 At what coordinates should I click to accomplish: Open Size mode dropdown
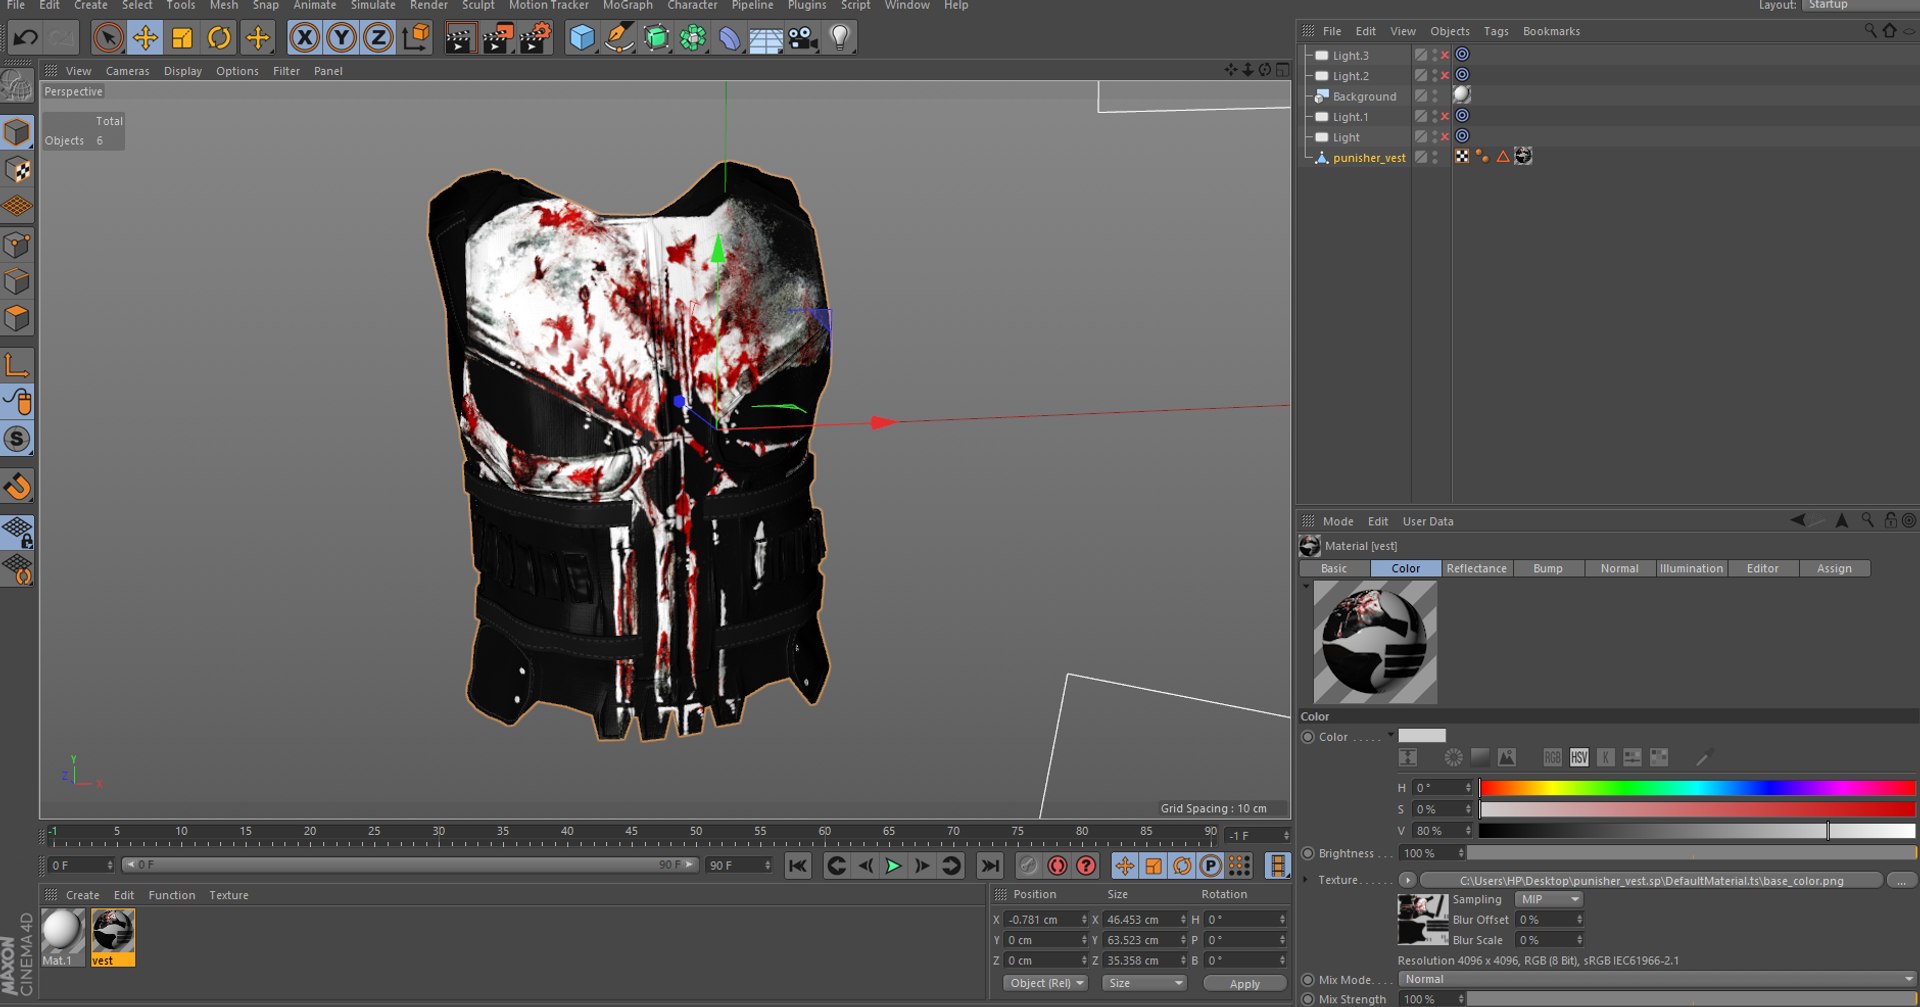[x=1144, y=984]
